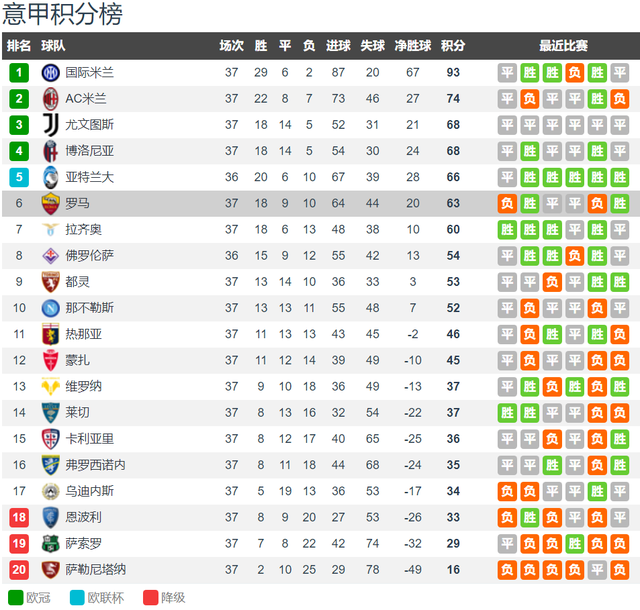The image size is (640, 610).
Task: Click the Fiorentina (佛罗伦萨) crest icon
Action: (x=51, y=256)
